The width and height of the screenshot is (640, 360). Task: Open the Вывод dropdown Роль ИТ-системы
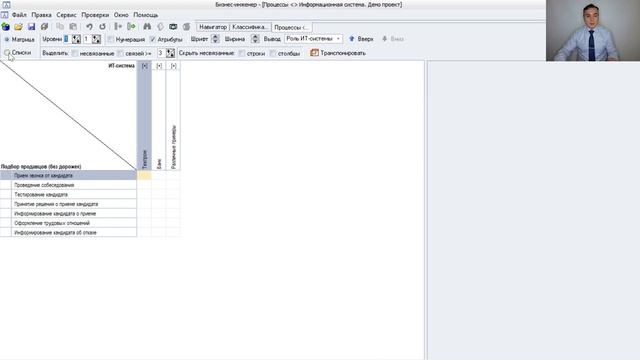[313, 39]
